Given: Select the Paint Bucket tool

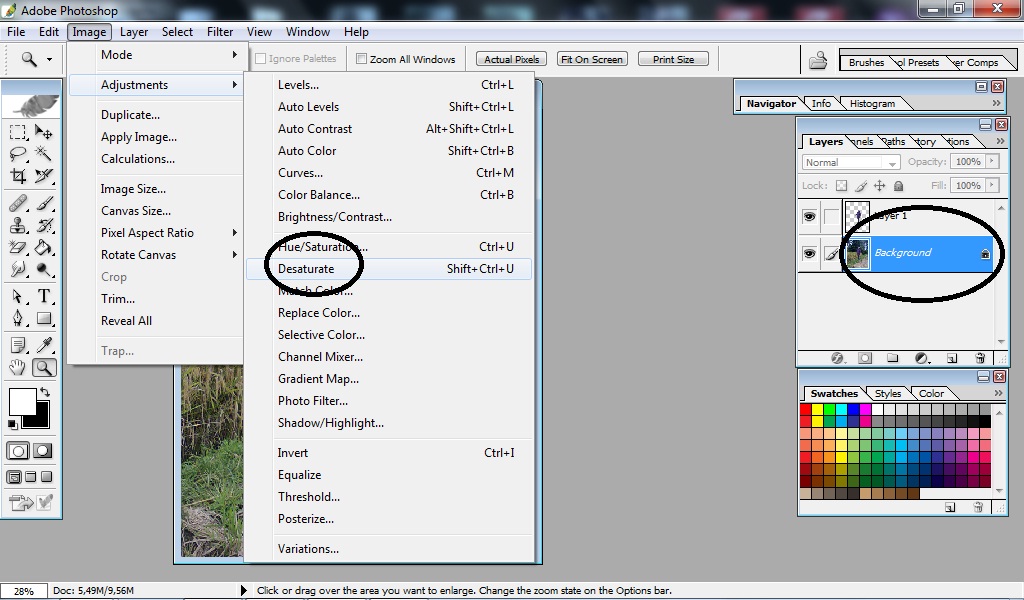Looking at the screenshot, I should (44, 247).
